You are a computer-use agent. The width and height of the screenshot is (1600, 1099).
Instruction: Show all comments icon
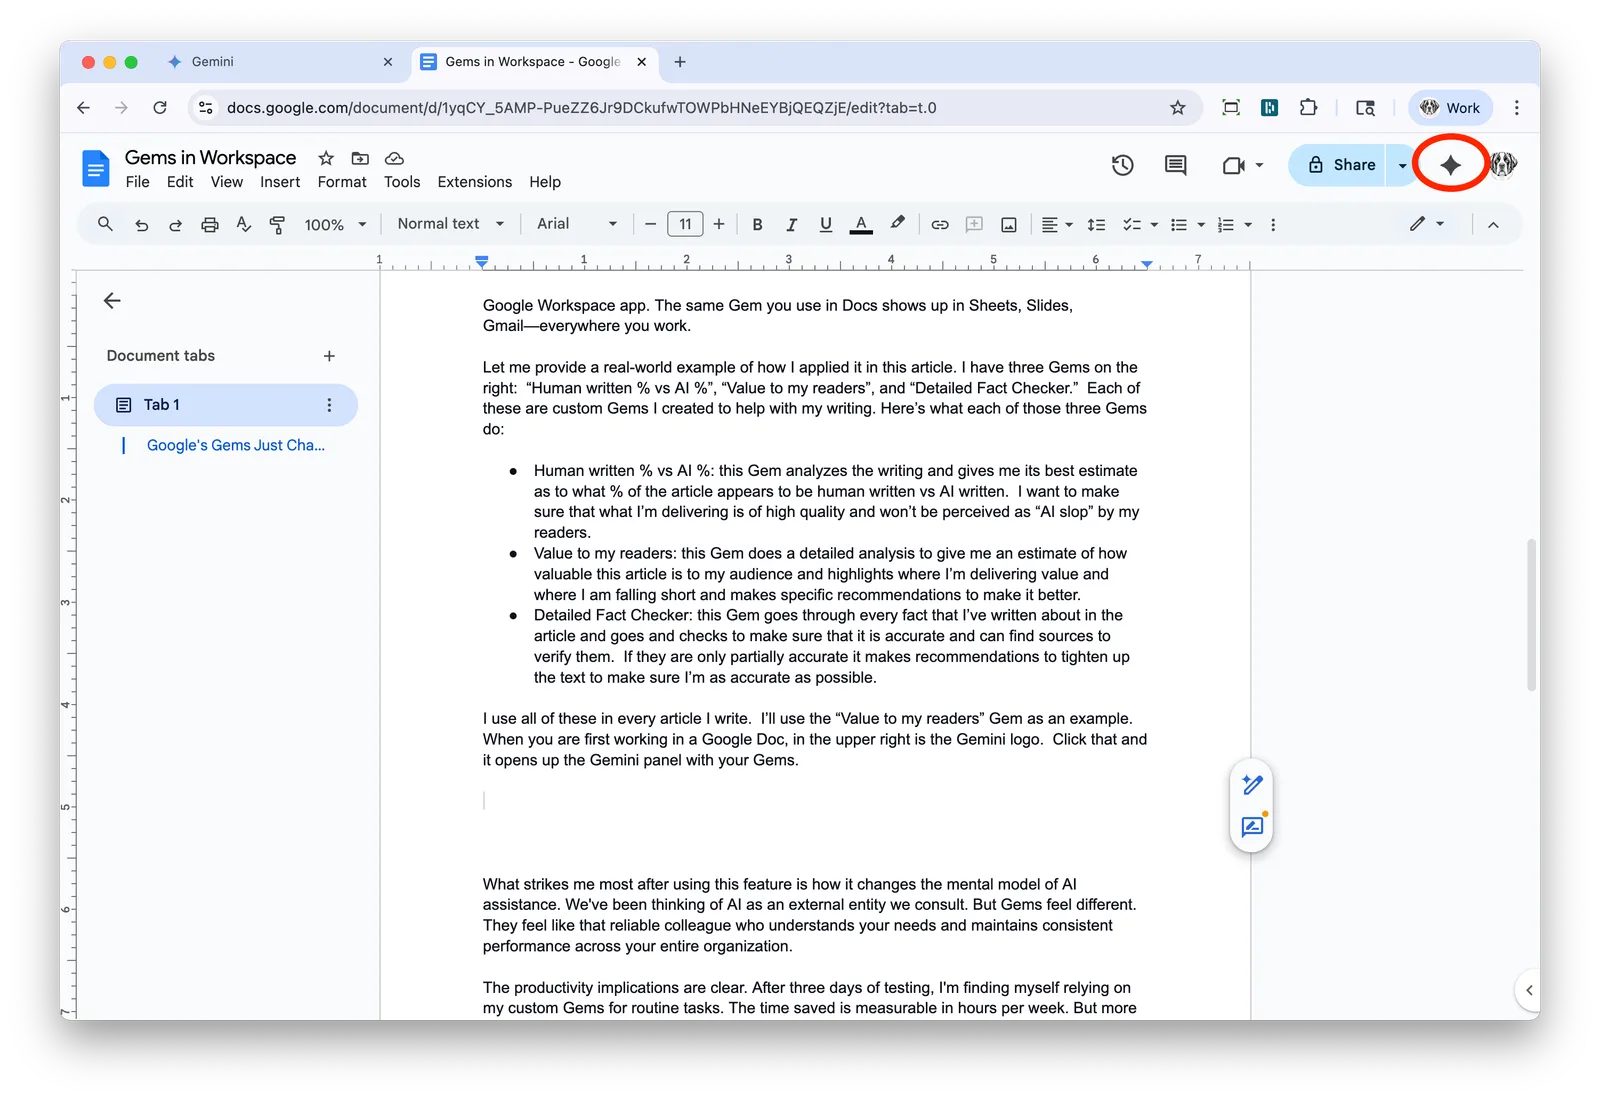(x=1176, y=165)
